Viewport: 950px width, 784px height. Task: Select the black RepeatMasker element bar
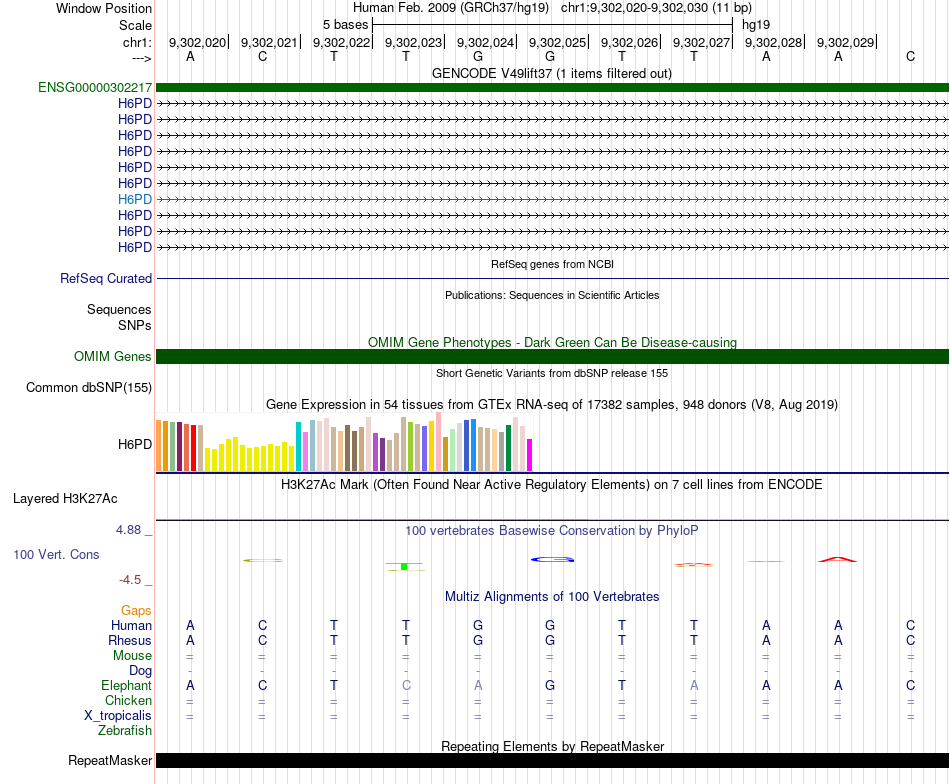552,760
